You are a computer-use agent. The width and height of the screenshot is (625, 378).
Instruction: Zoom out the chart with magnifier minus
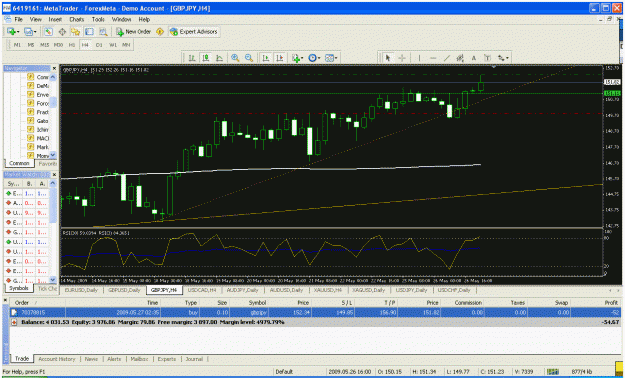(x=249, y=58)
